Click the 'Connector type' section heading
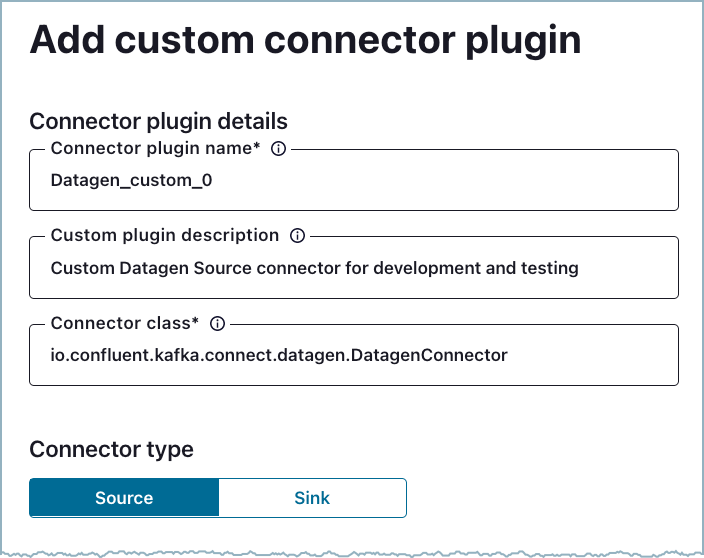Viewport: 704px width, 558px height. coord(111,449)
